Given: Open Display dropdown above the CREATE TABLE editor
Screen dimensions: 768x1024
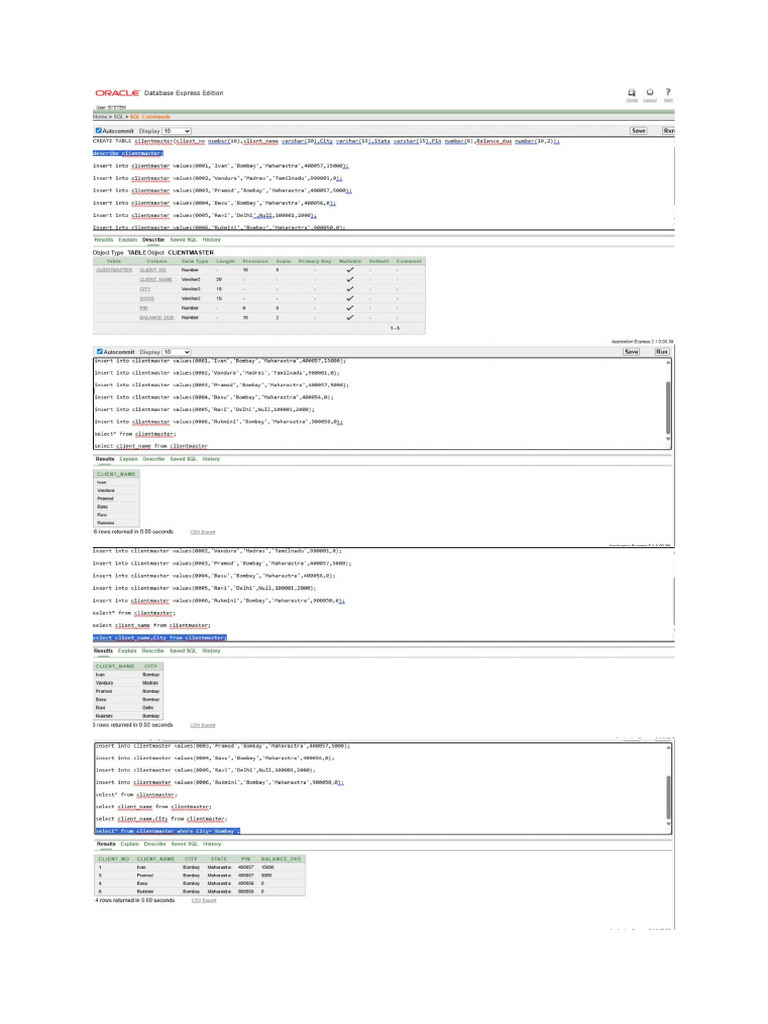Looking at the screenshot, I should click(176, 131).
